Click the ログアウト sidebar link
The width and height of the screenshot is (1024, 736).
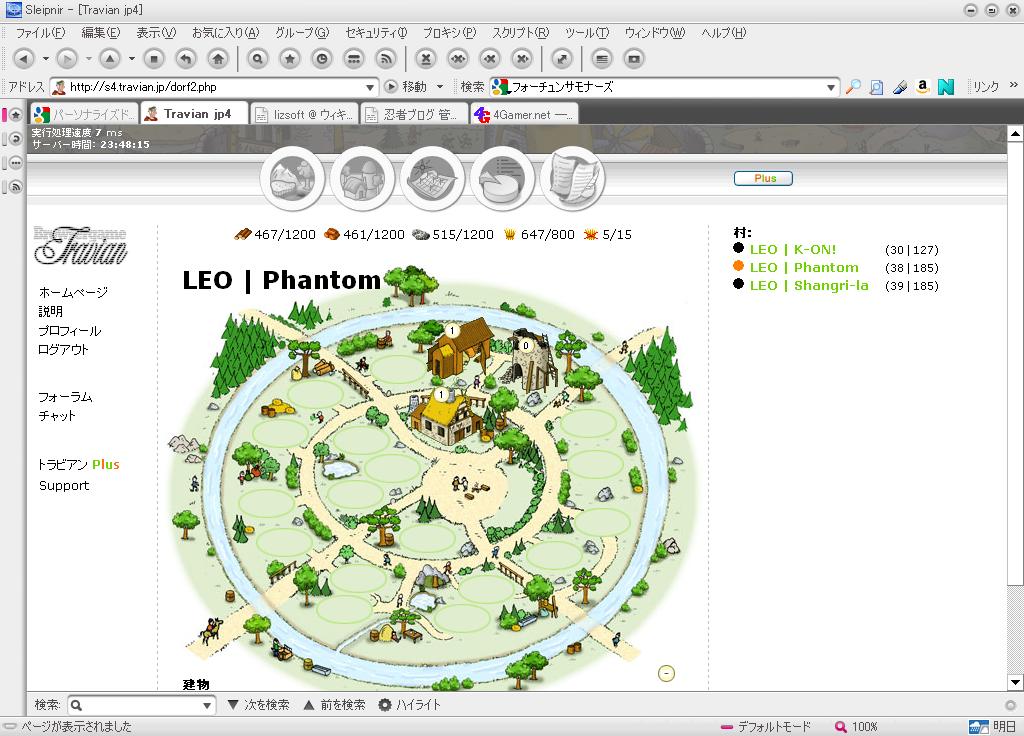click(x=63, y=349)
